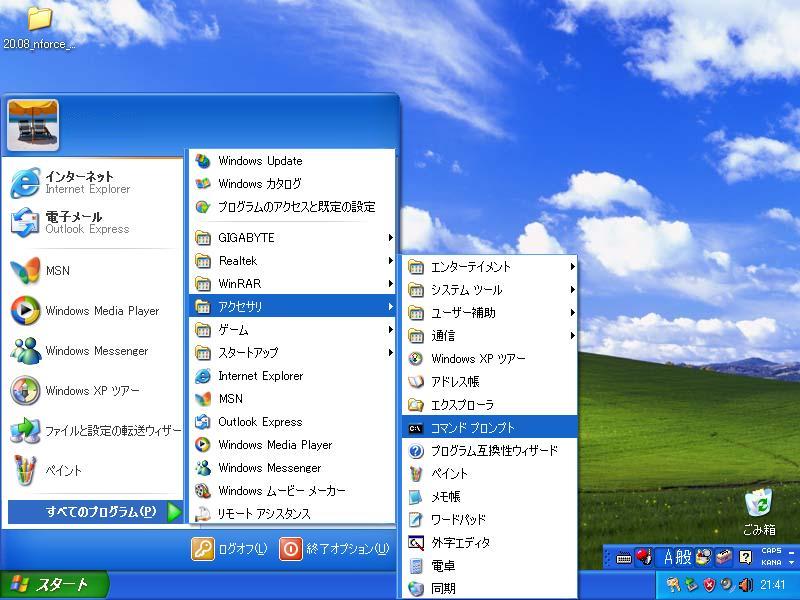The image size is (800, 600).
Task: Open アドレス帳 from accessories
Action: tap(490, 382)
